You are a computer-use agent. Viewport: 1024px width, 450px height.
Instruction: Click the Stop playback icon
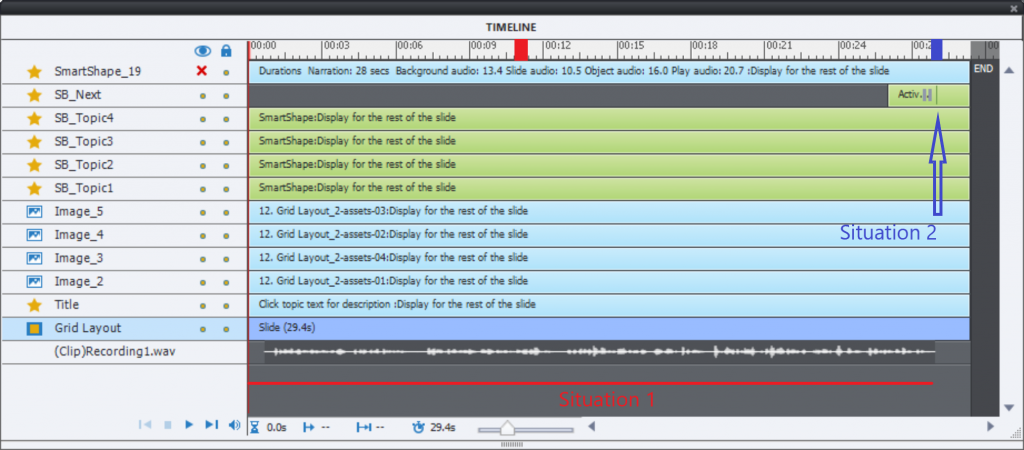click(168, 425)
